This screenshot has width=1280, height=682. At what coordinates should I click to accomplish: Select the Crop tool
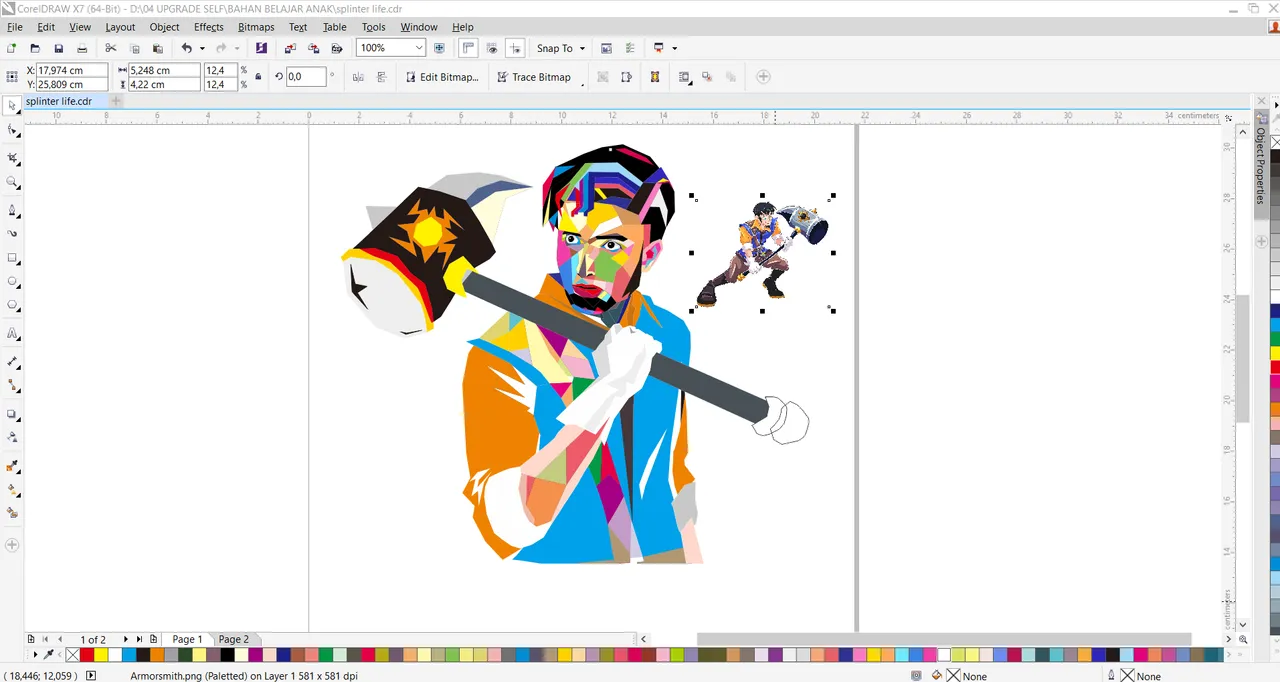pyautogui.click(x=13, y=158)
